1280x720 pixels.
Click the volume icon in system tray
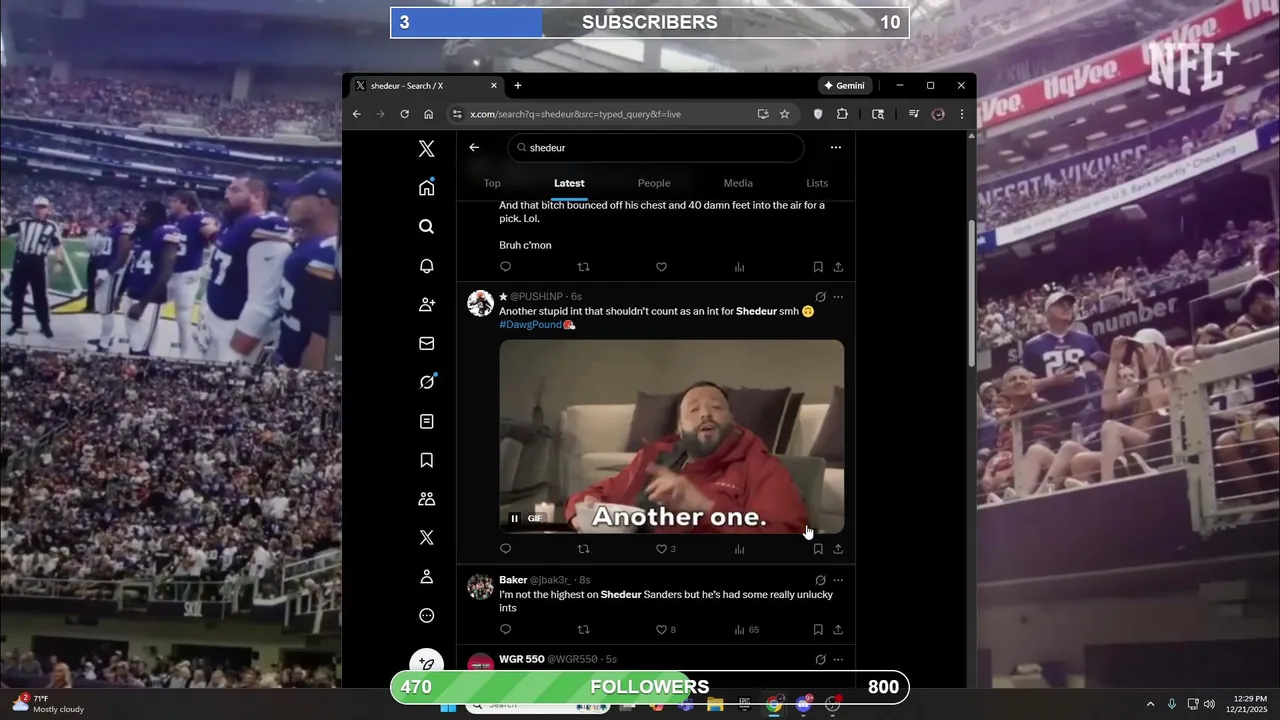pyautogui.click(x=1209, y=704)
